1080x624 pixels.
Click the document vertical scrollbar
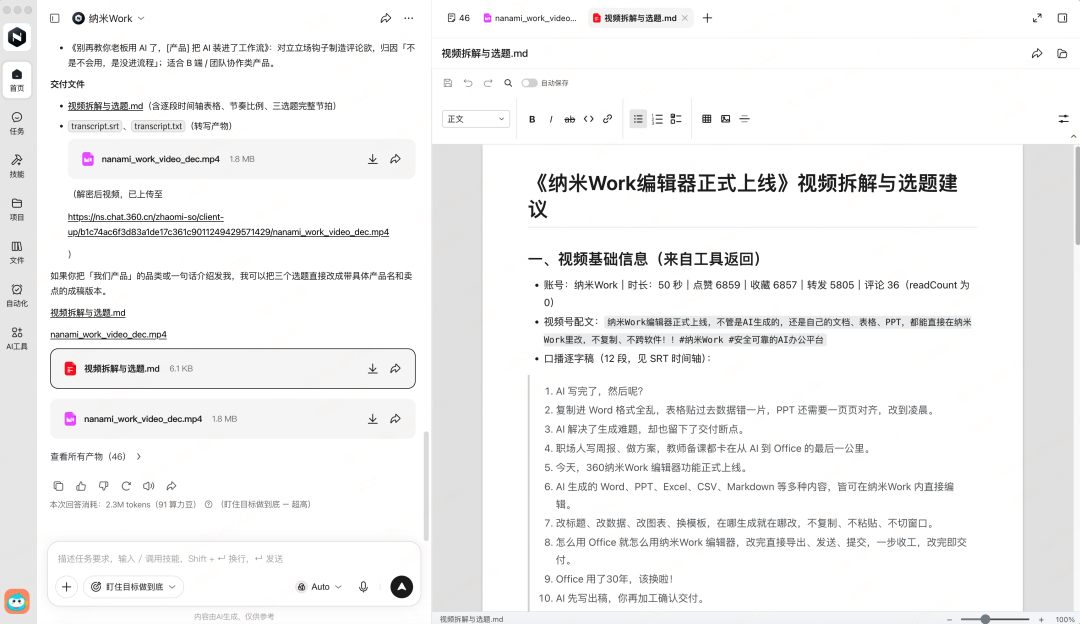[x=1077, y=196]
